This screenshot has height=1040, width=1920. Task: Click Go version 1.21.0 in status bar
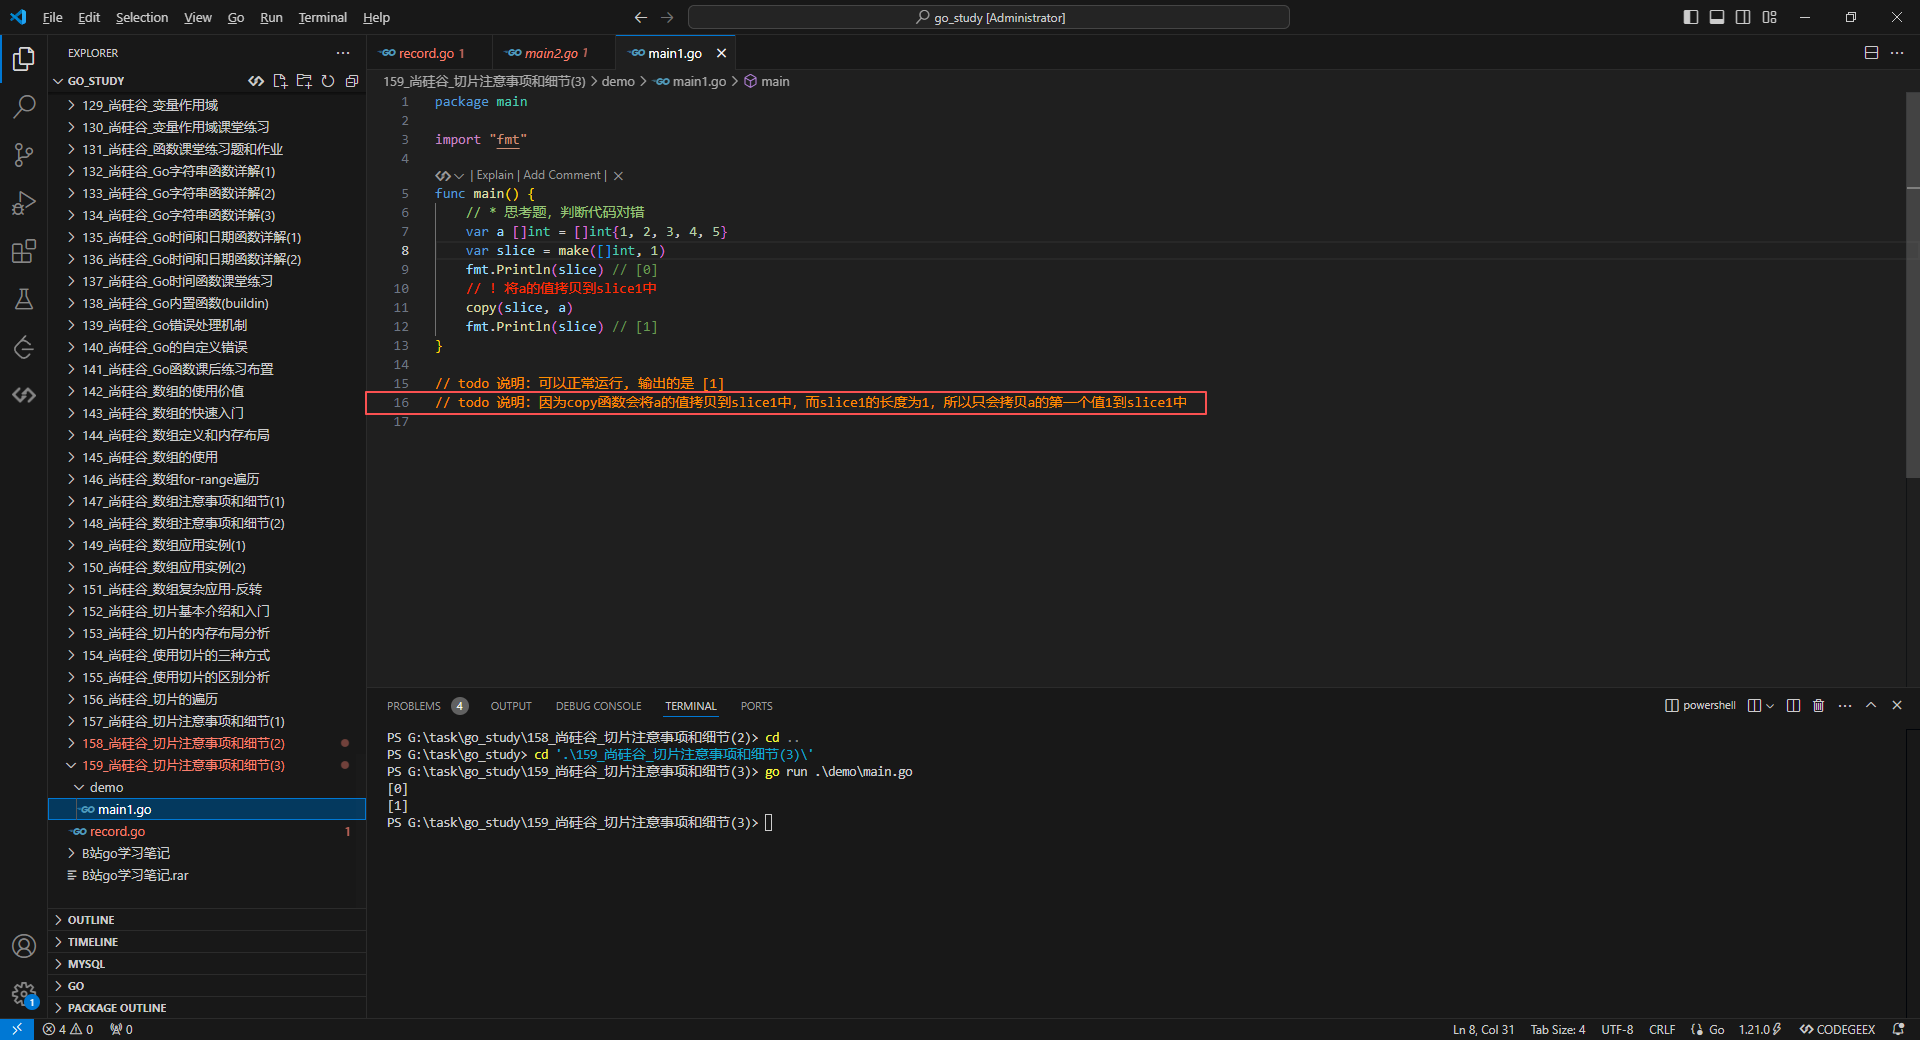pyautogui.click(x=1760, y=1029)
